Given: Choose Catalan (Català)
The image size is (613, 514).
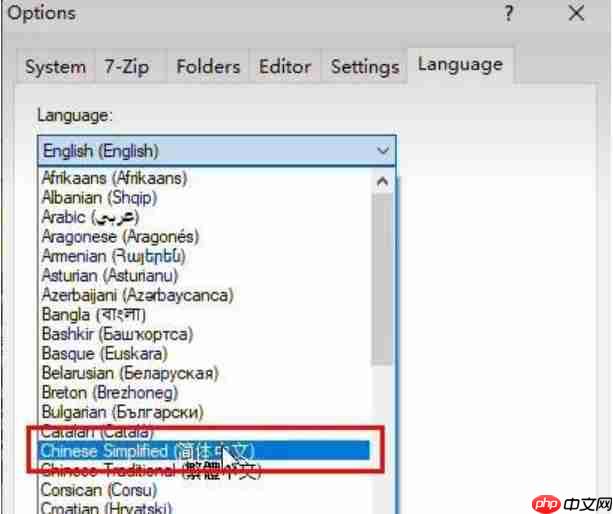Looking at the screenshot, I should tap(205, 432).
